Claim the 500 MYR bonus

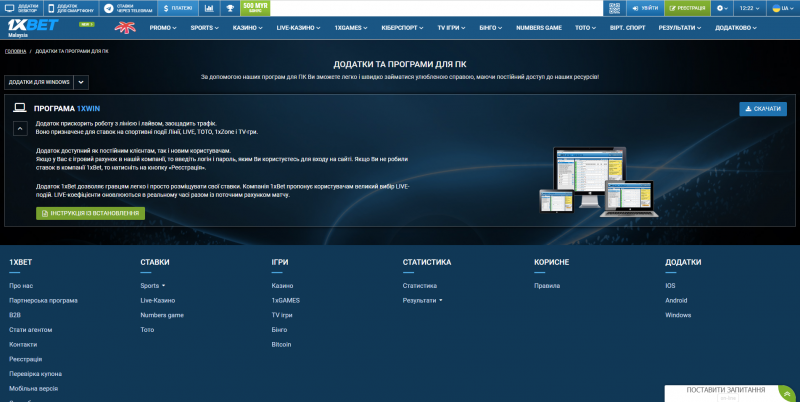(x=255, y=8)
